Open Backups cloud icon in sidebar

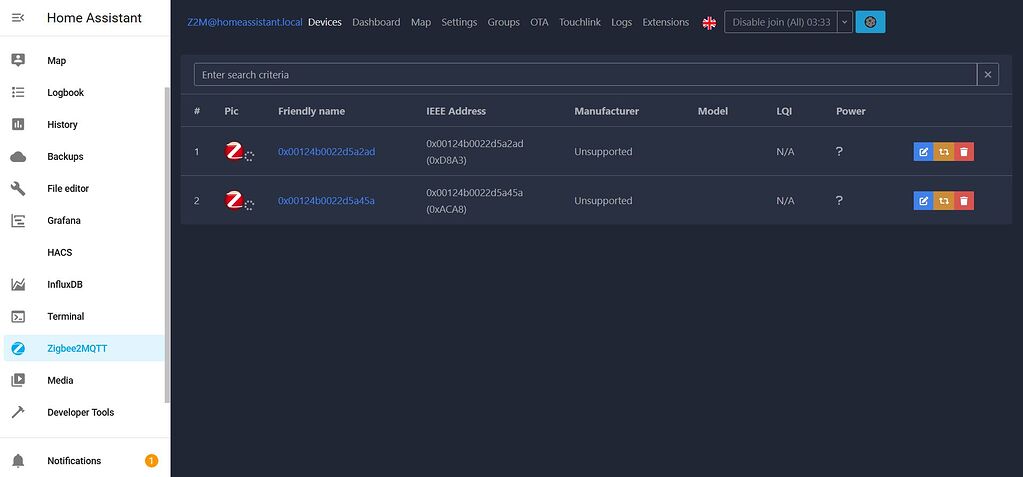pos(18,157)
